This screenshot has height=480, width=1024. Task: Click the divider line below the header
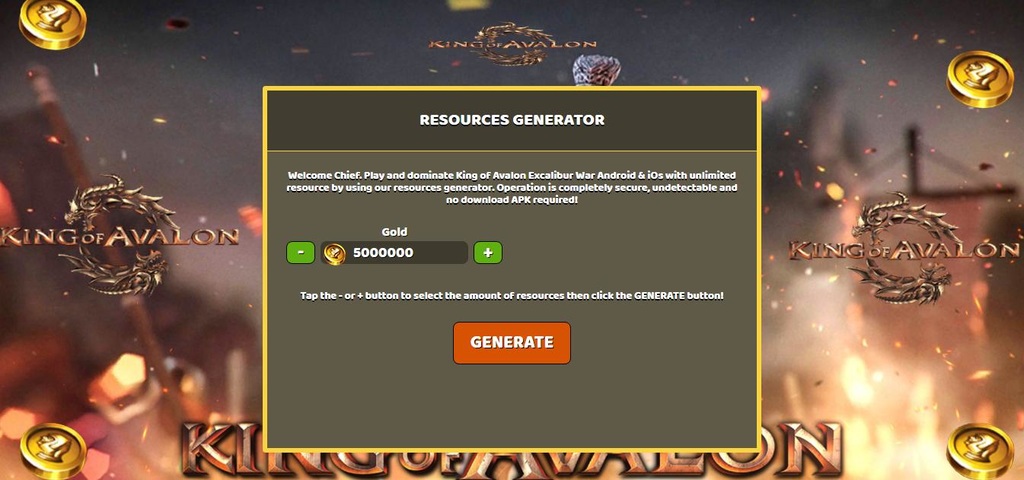point(512,152)
